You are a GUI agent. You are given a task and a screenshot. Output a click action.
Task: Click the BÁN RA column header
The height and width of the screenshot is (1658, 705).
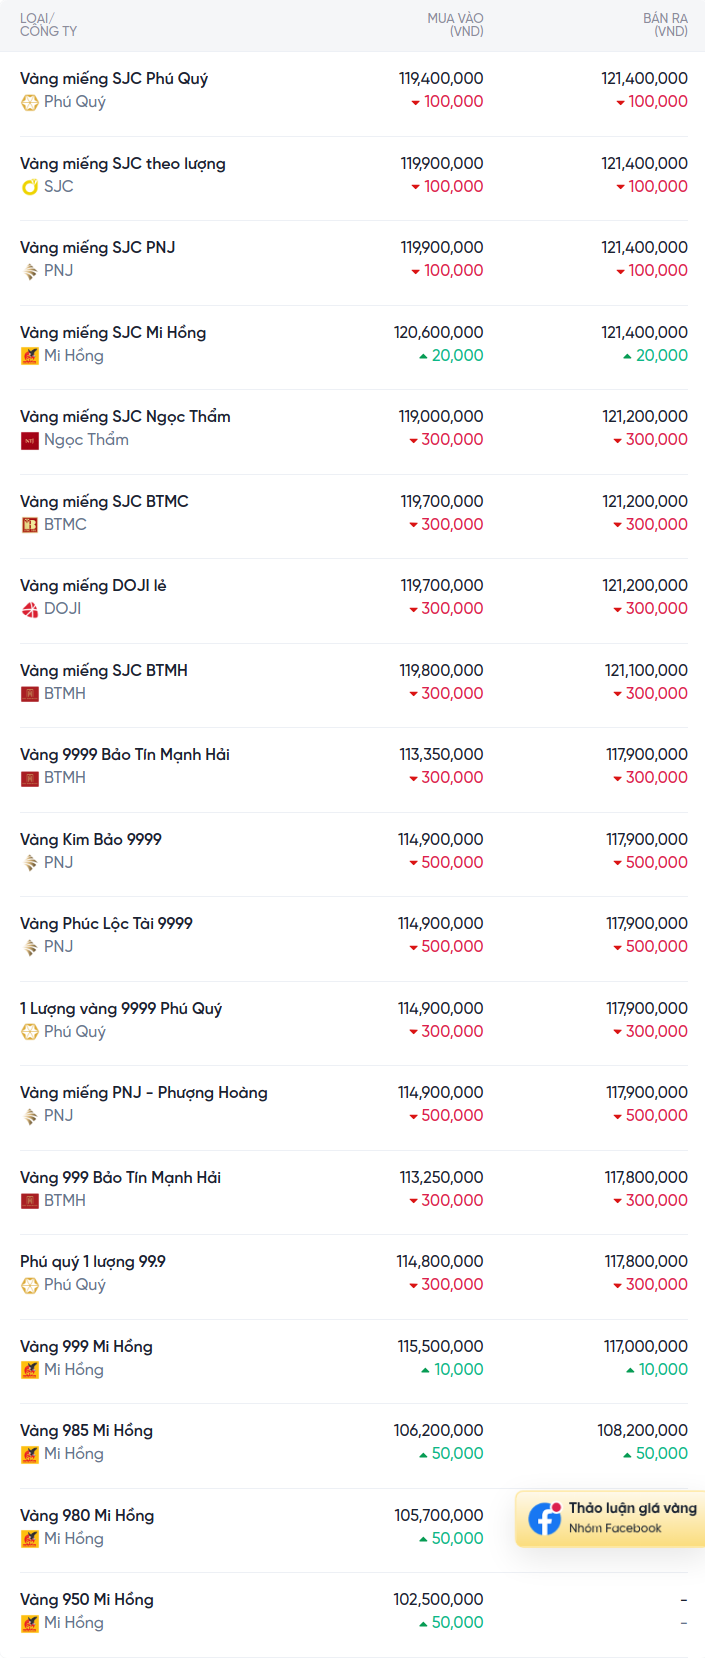[x=665, y=25]
